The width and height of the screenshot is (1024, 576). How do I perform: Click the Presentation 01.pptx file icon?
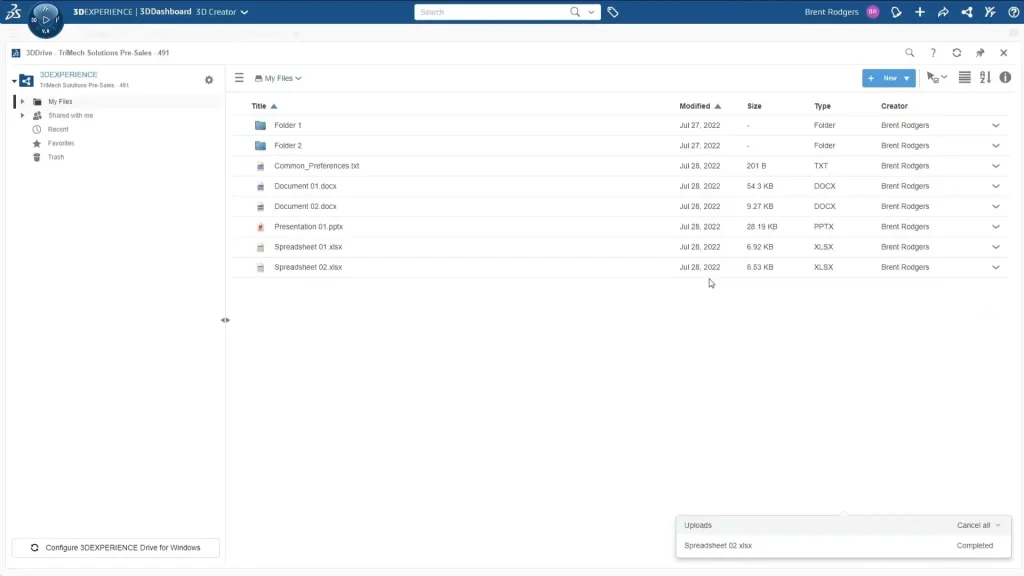coord(261,227)
